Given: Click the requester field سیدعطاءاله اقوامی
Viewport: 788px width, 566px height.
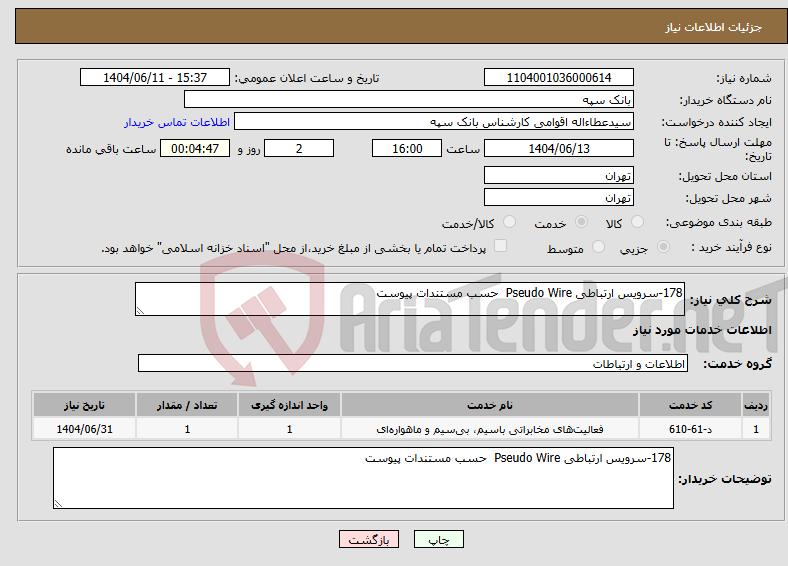Looking at the screenshot, I should coord(434,122).
